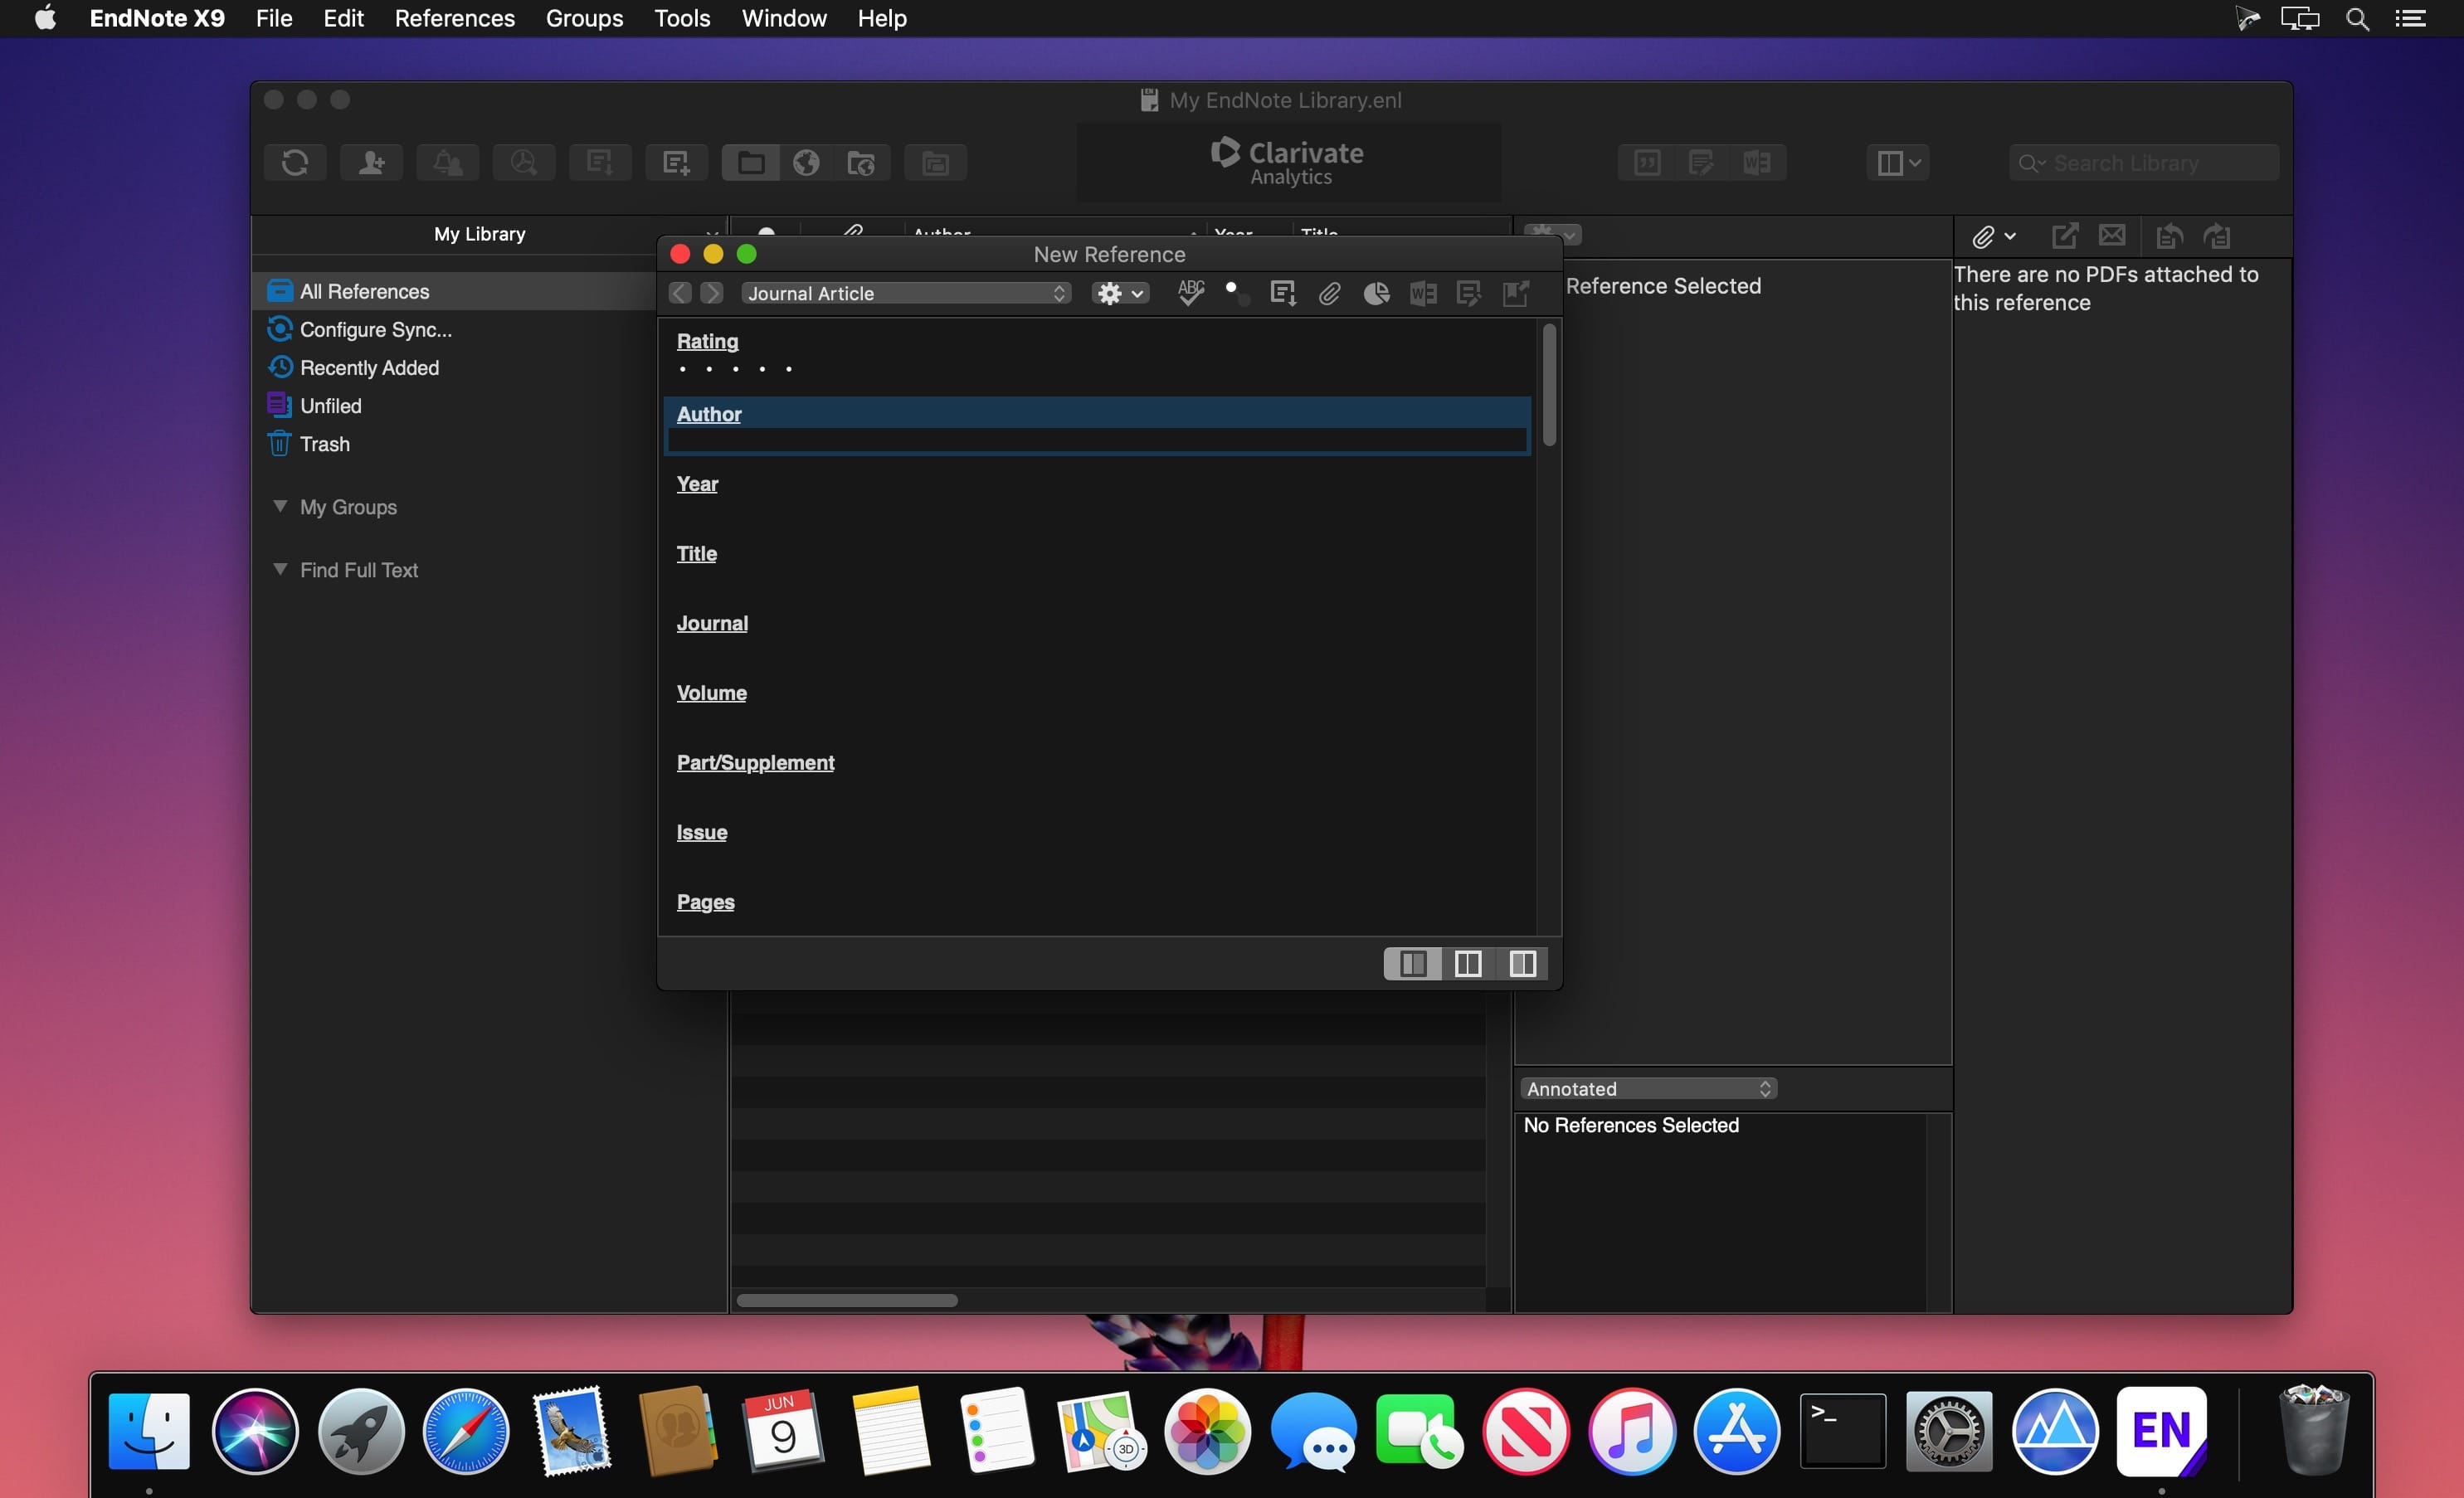Open the Tools menu

(682, 18)
